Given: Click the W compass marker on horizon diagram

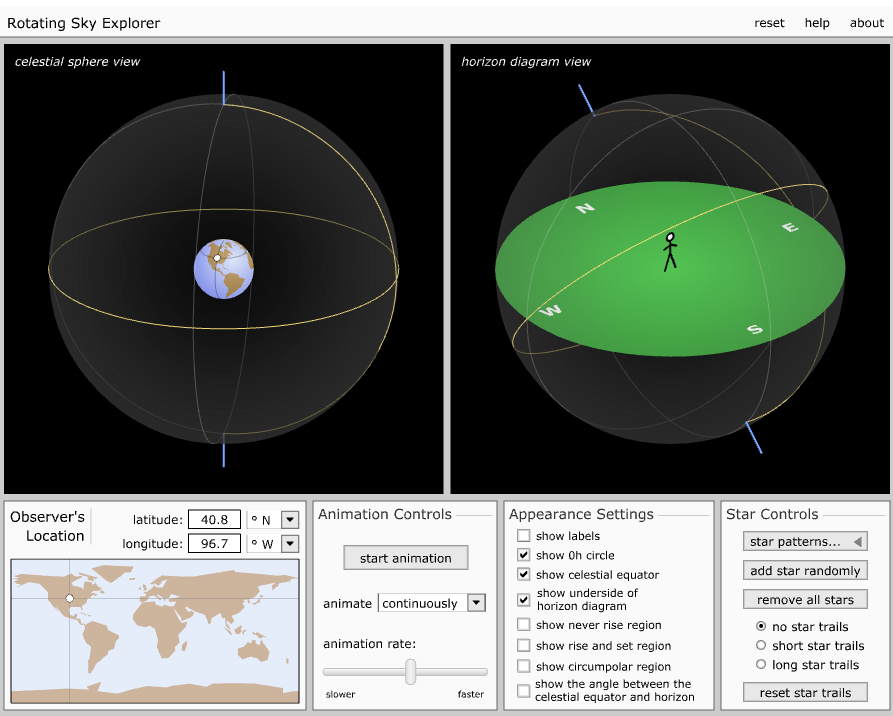Looking at the screenshot, I should point(550,311).
